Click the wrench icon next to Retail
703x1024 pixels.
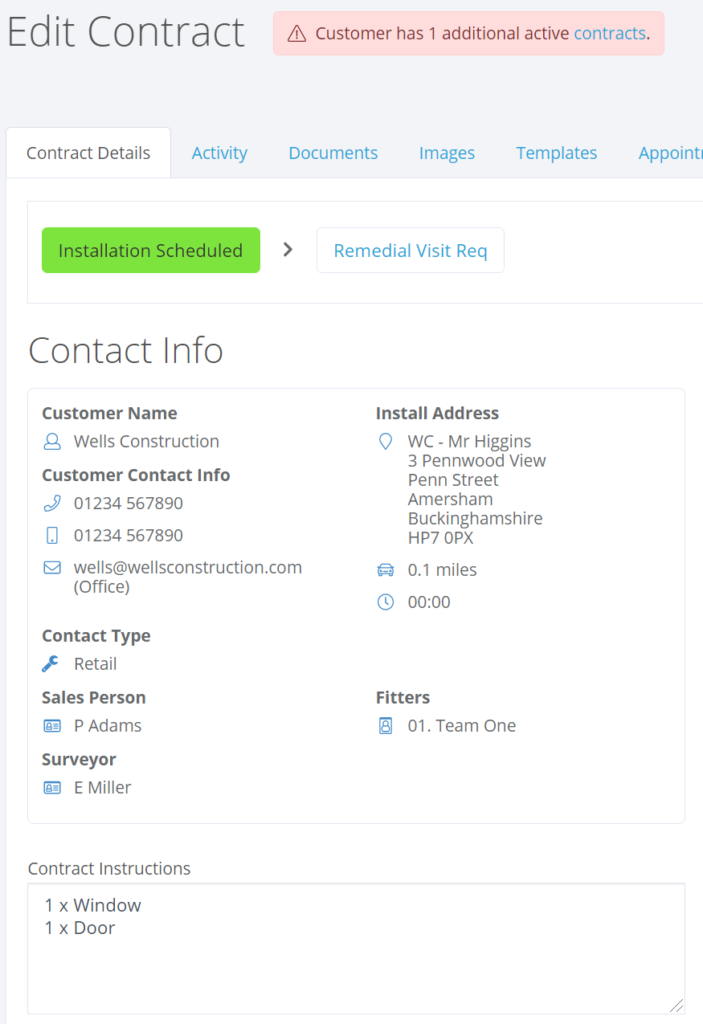tap(52, 664)
